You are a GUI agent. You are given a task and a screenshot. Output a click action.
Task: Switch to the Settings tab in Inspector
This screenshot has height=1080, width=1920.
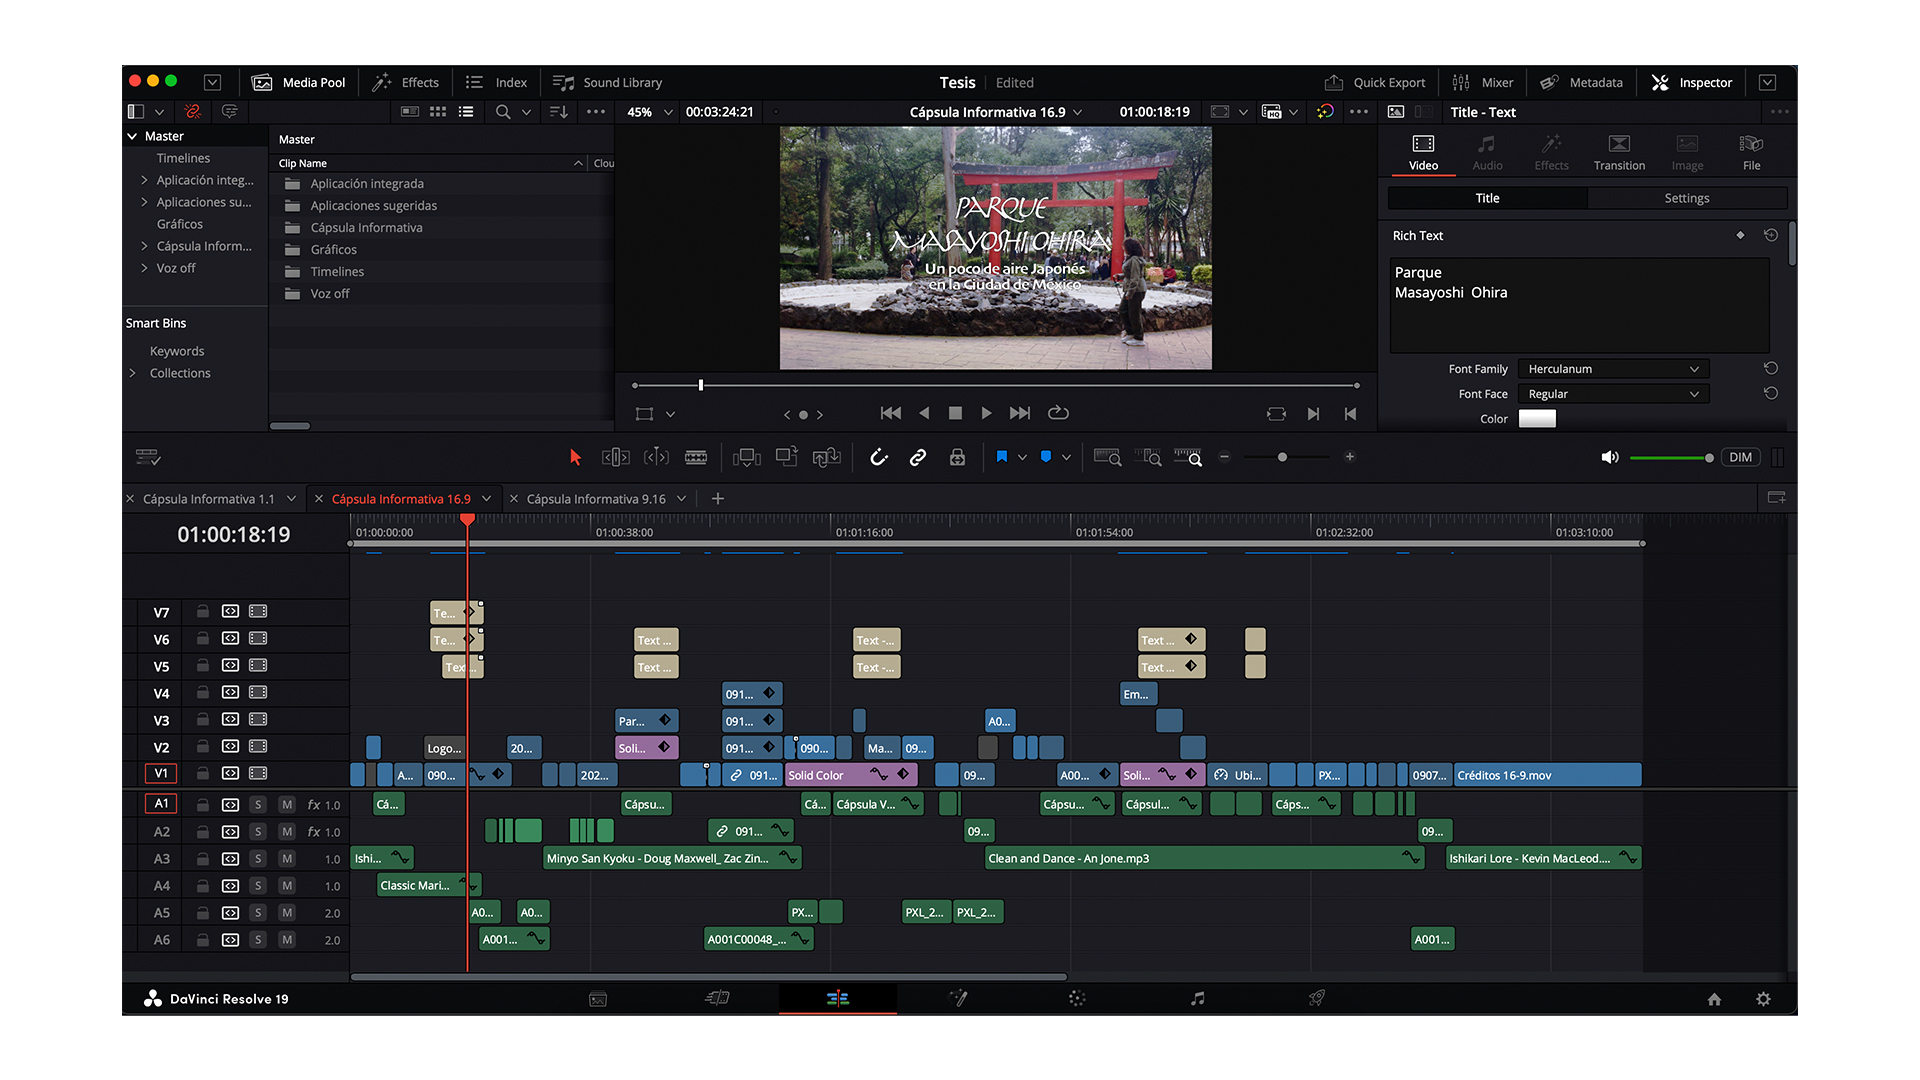pos(1687,197)
